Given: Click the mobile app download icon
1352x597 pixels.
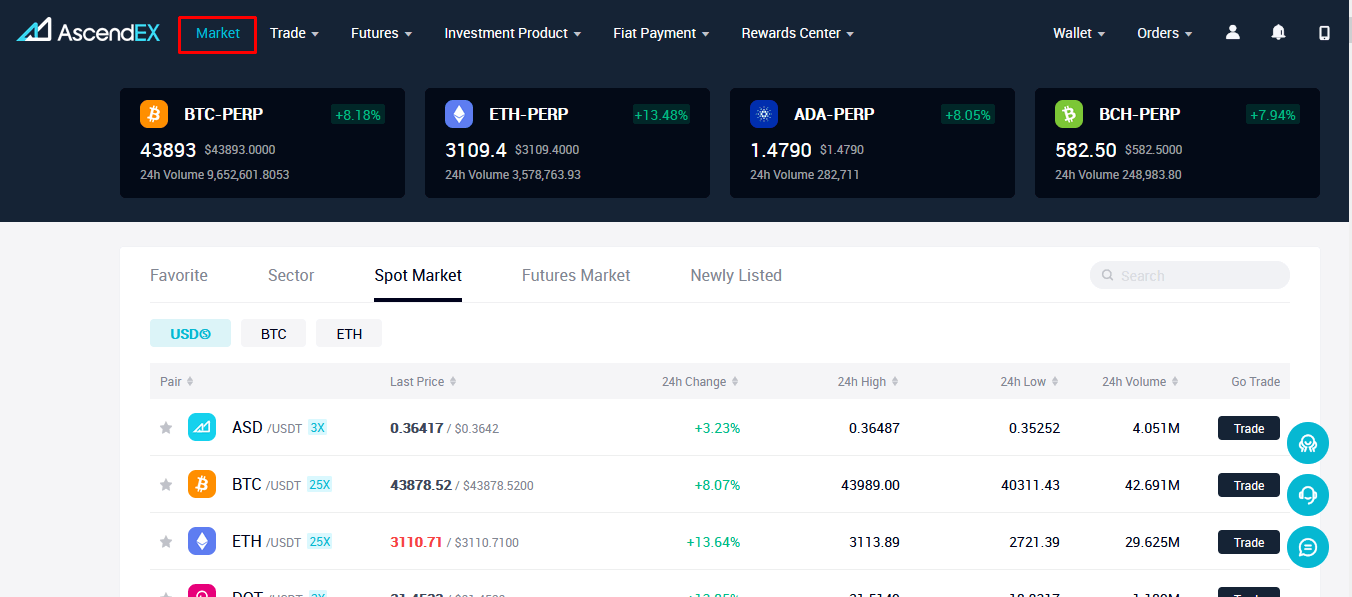Looking at the screenshot, I should coord(1324,33).
